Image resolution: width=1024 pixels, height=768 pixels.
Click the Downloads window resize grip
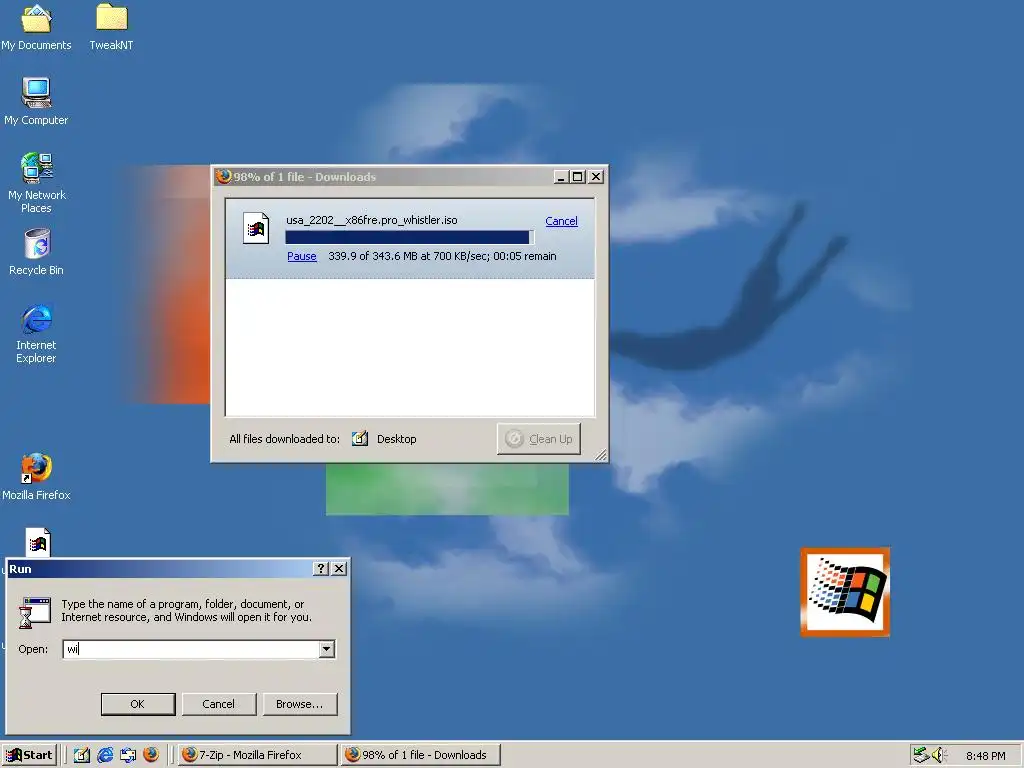tap(600, 455)
